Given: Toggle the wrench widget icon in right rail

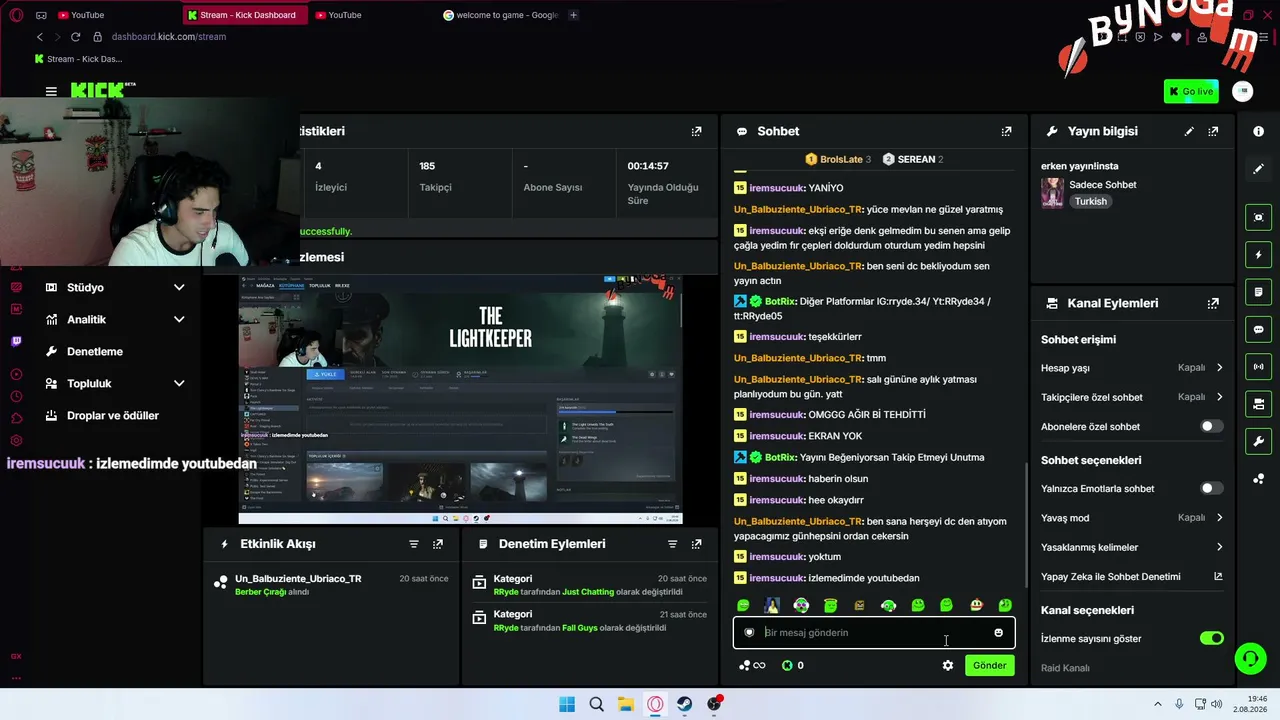Looking at the screenshot, I should tap(1258, 441).
